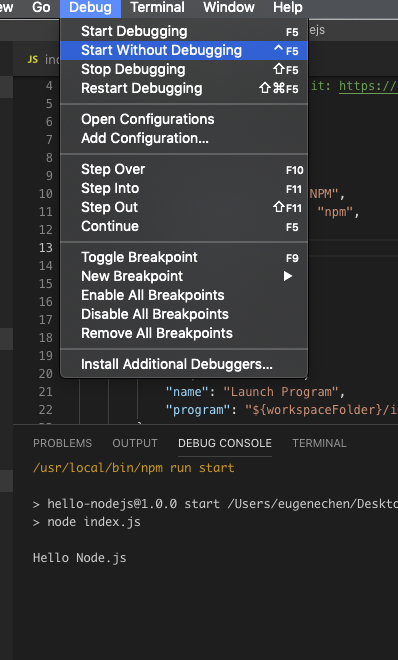Select Start Without Debugging
This screenshot has width=398, height=660.
tap(184, 51)
